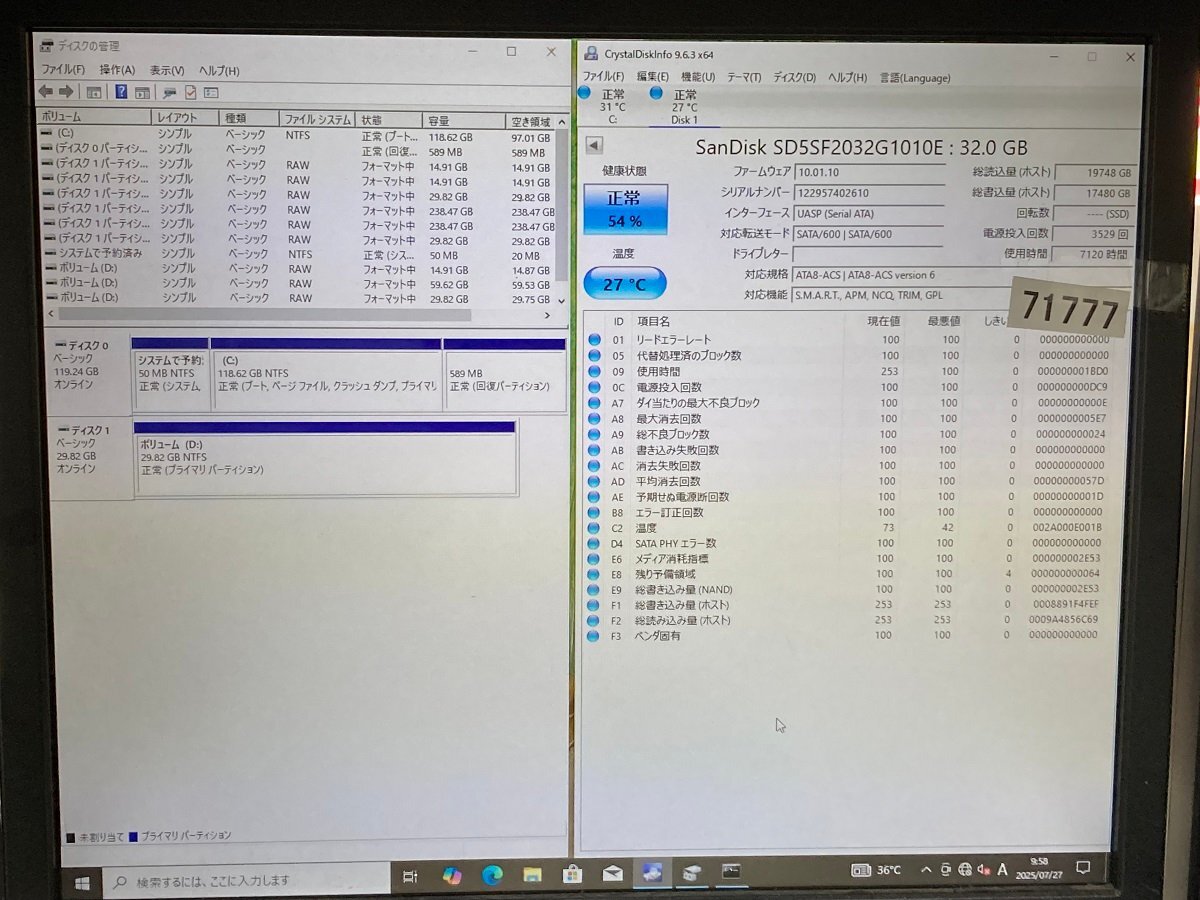This screenshot has height=900, width=1200.
Task: Open ファイル(F) menu in Disk Management
Action: coord(63,70)
